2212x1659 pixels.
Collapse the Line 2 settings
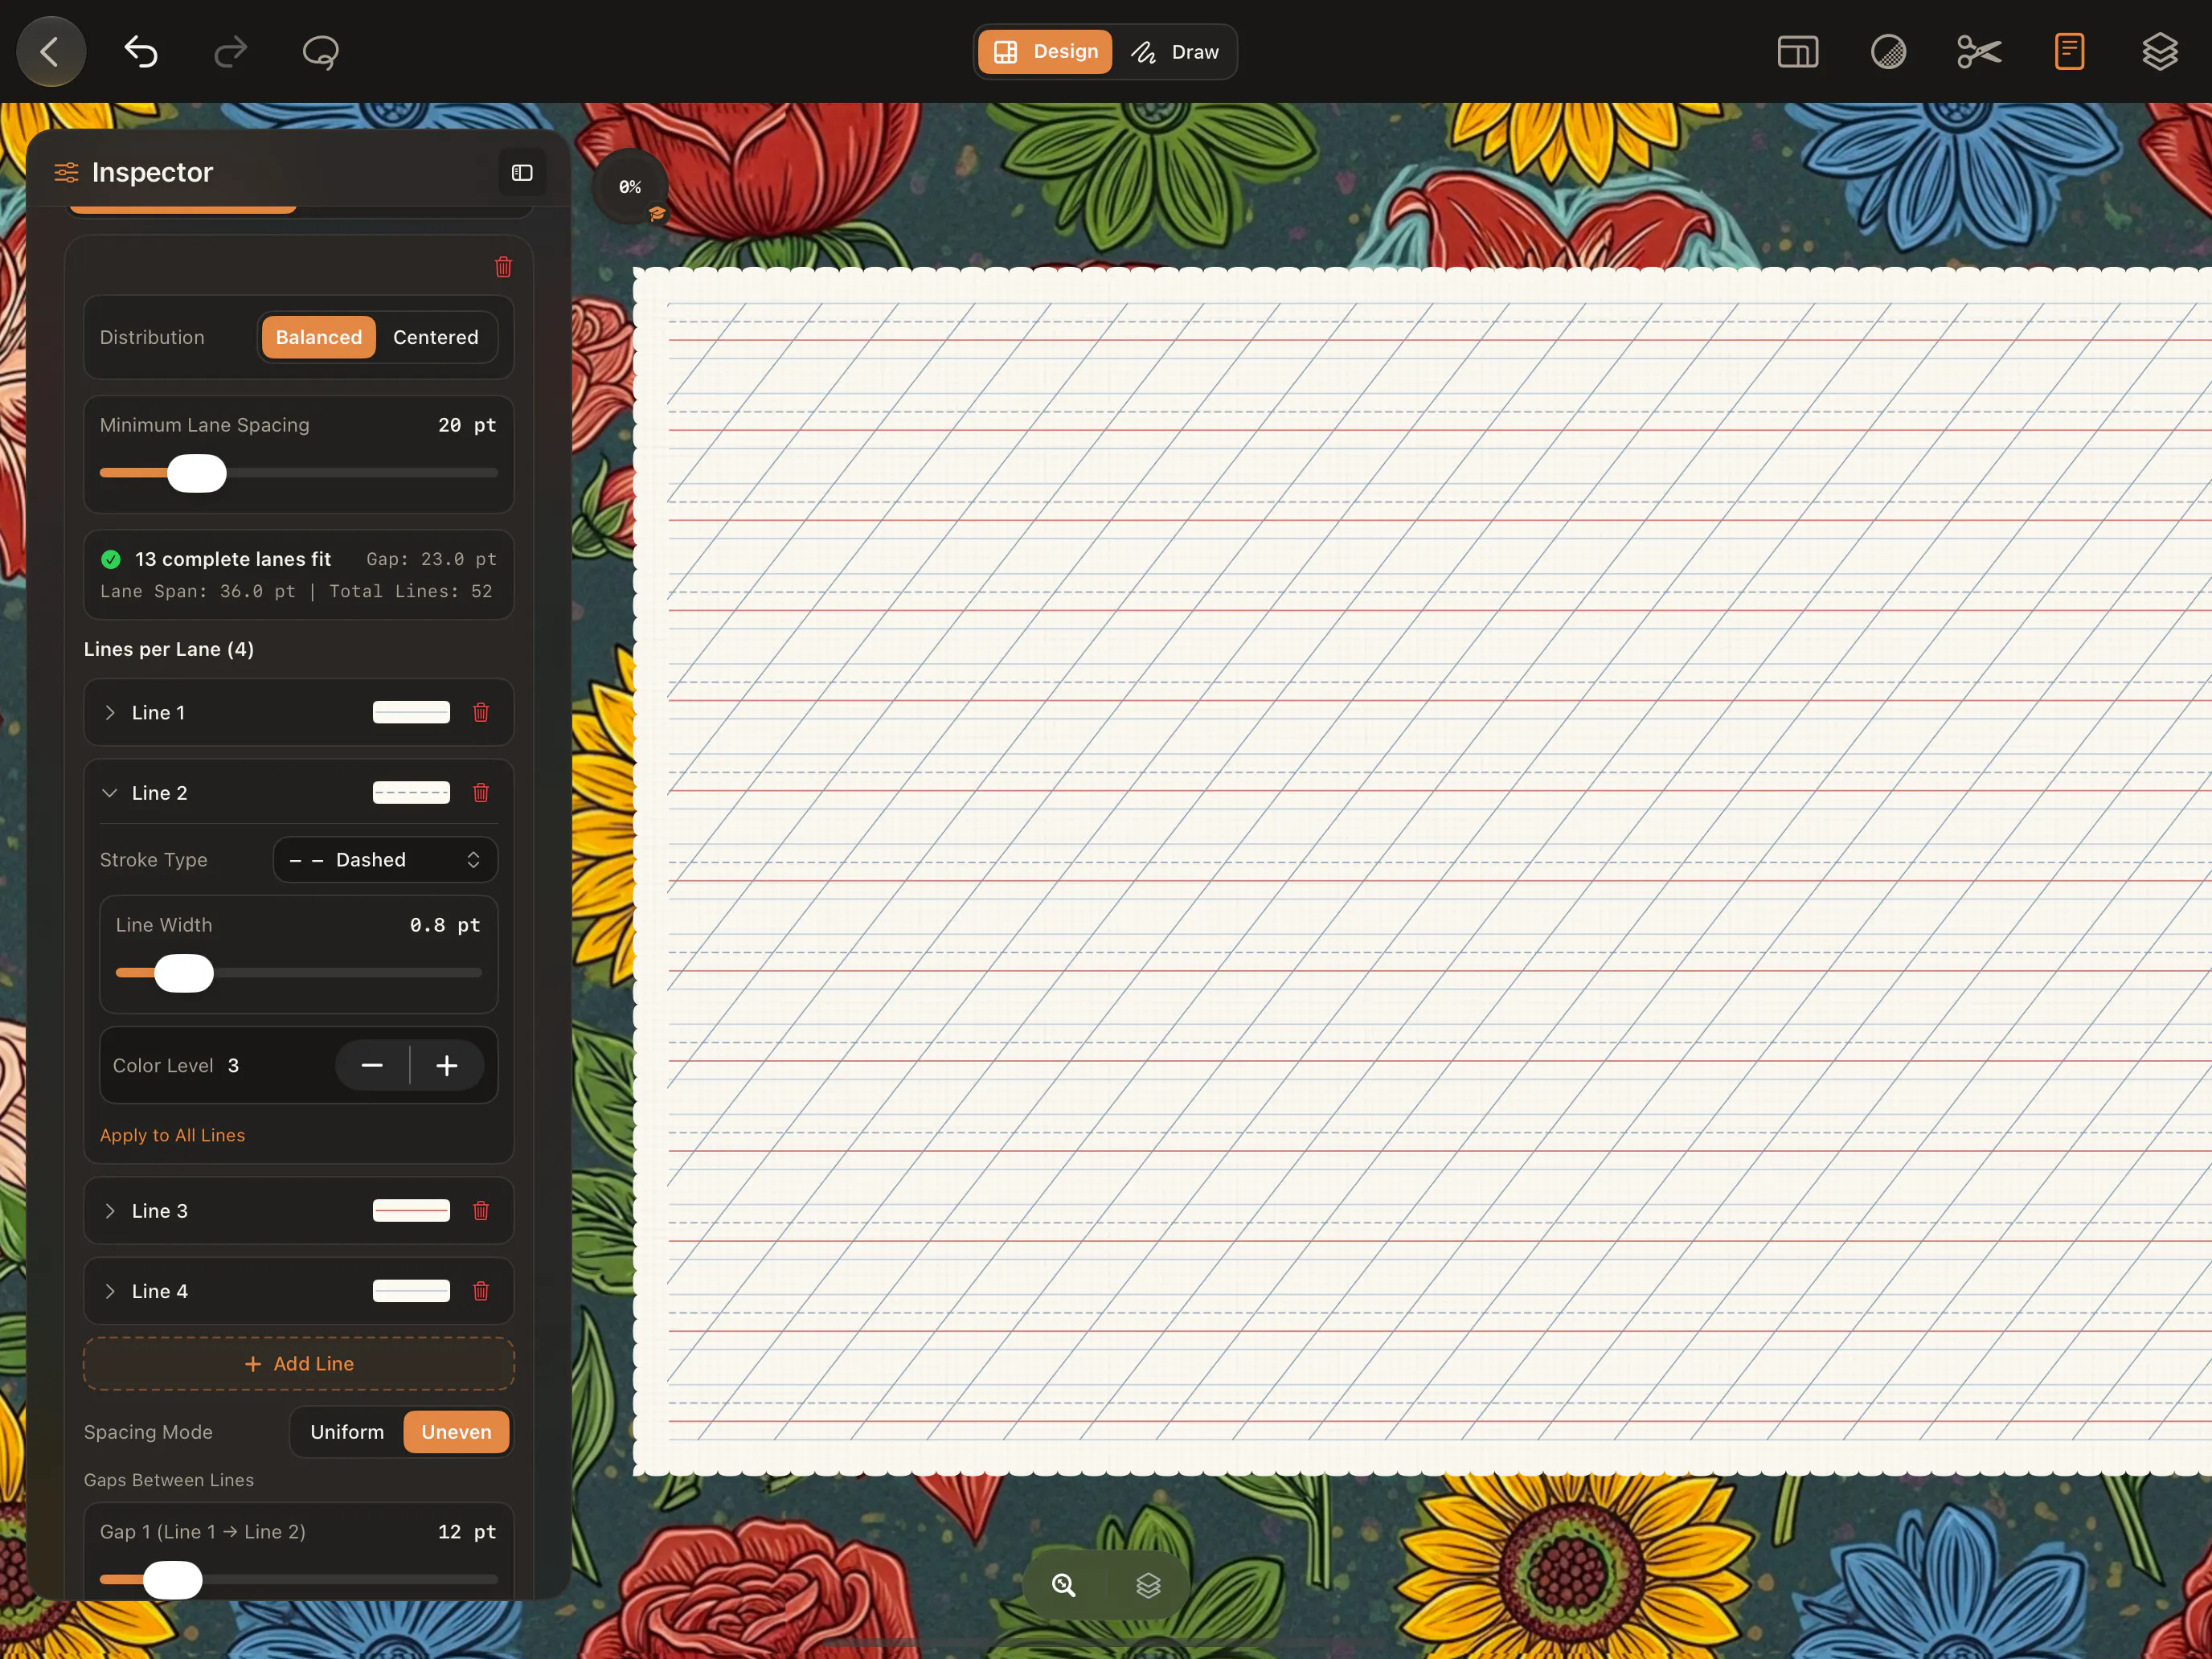coord(110,793)
